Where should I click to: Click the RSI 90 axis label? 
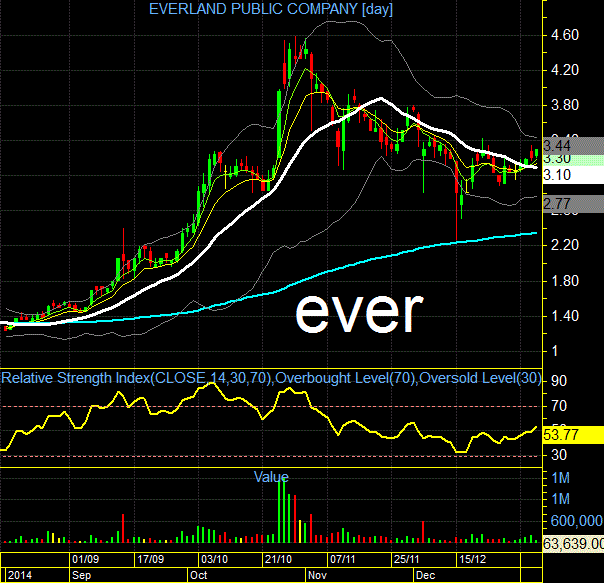[x=559, y=381]
